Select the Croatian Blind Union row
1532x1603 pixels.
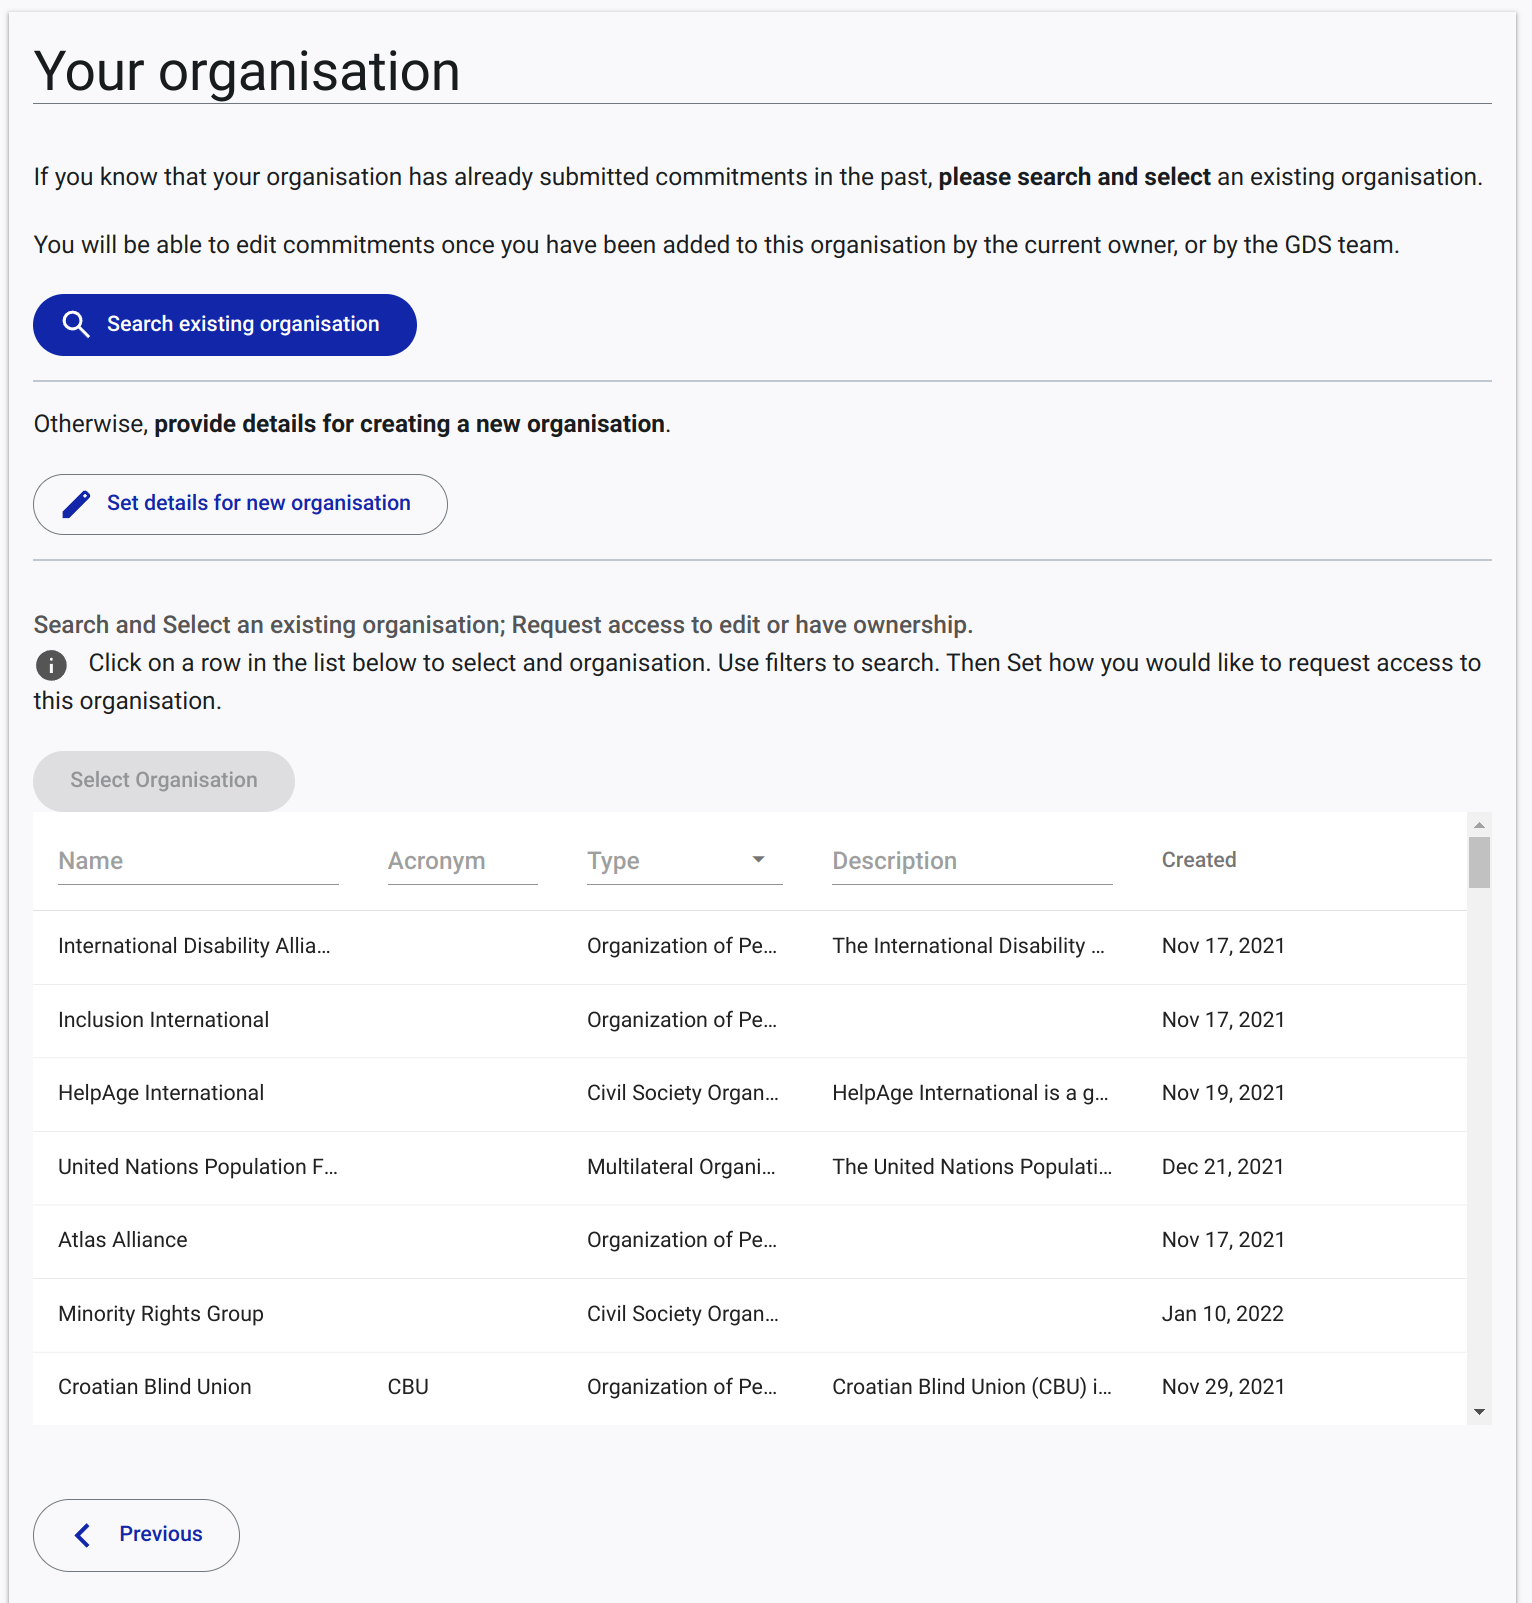click(x=750, y=1388)
